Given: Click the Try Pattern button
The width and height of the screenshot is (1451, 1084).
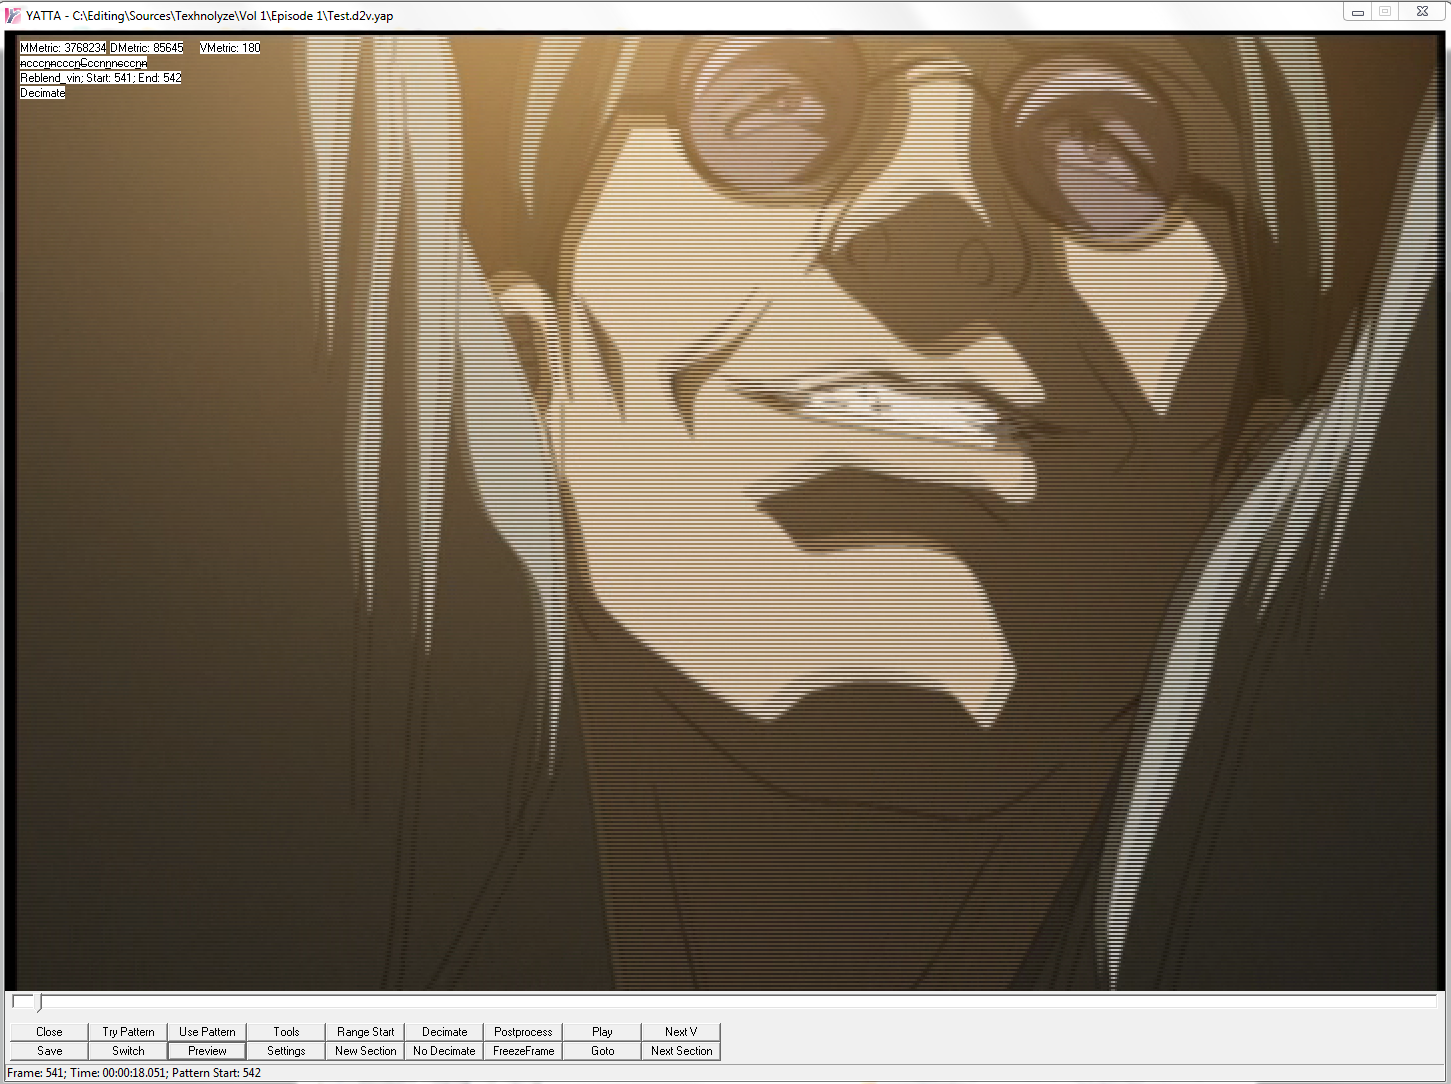Looking at the screenshot, I should point(128,1031).
